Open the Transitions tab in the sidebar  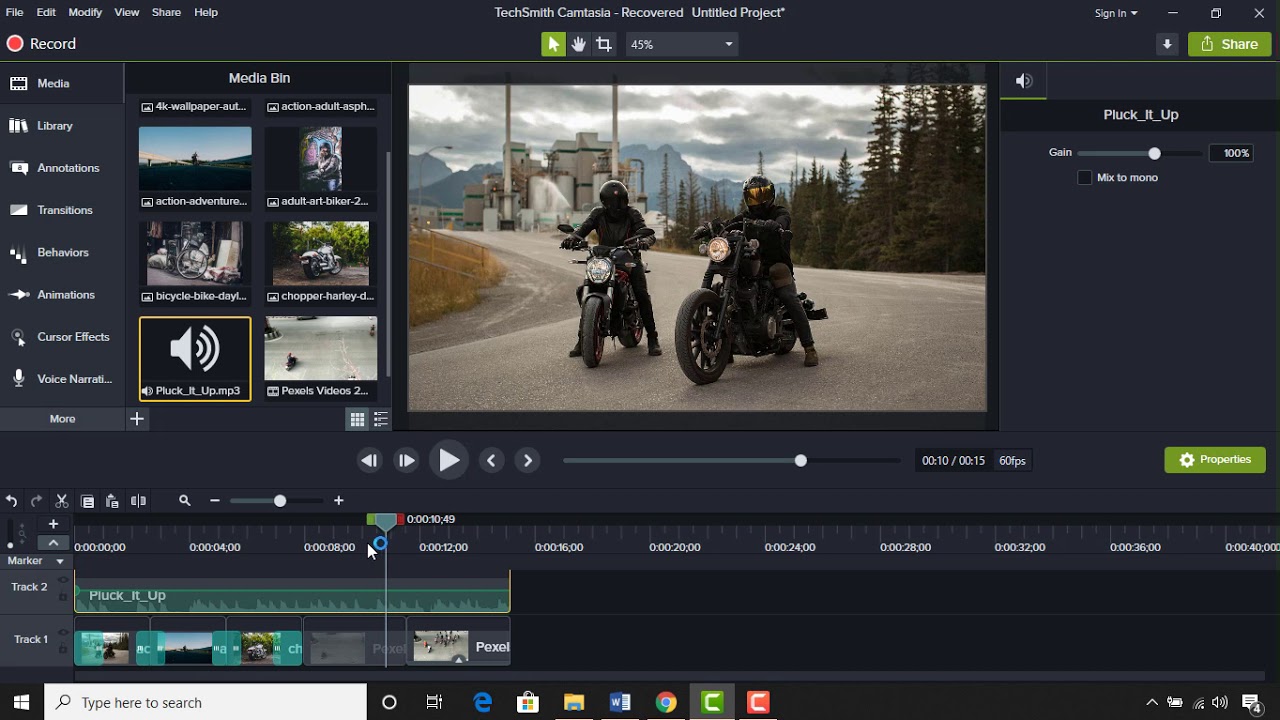64,210
